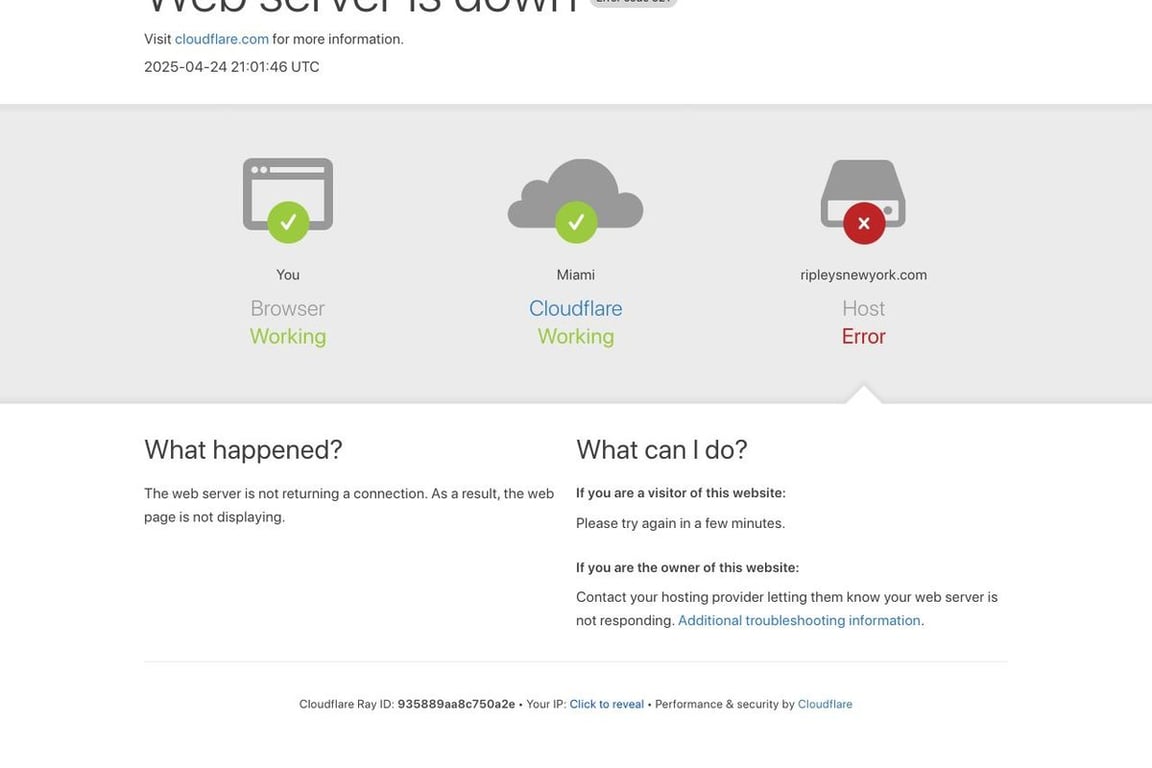This screenshot has width=1152, height=768.
Task: Click to reveal your IP address
Action: coord(606,704)
